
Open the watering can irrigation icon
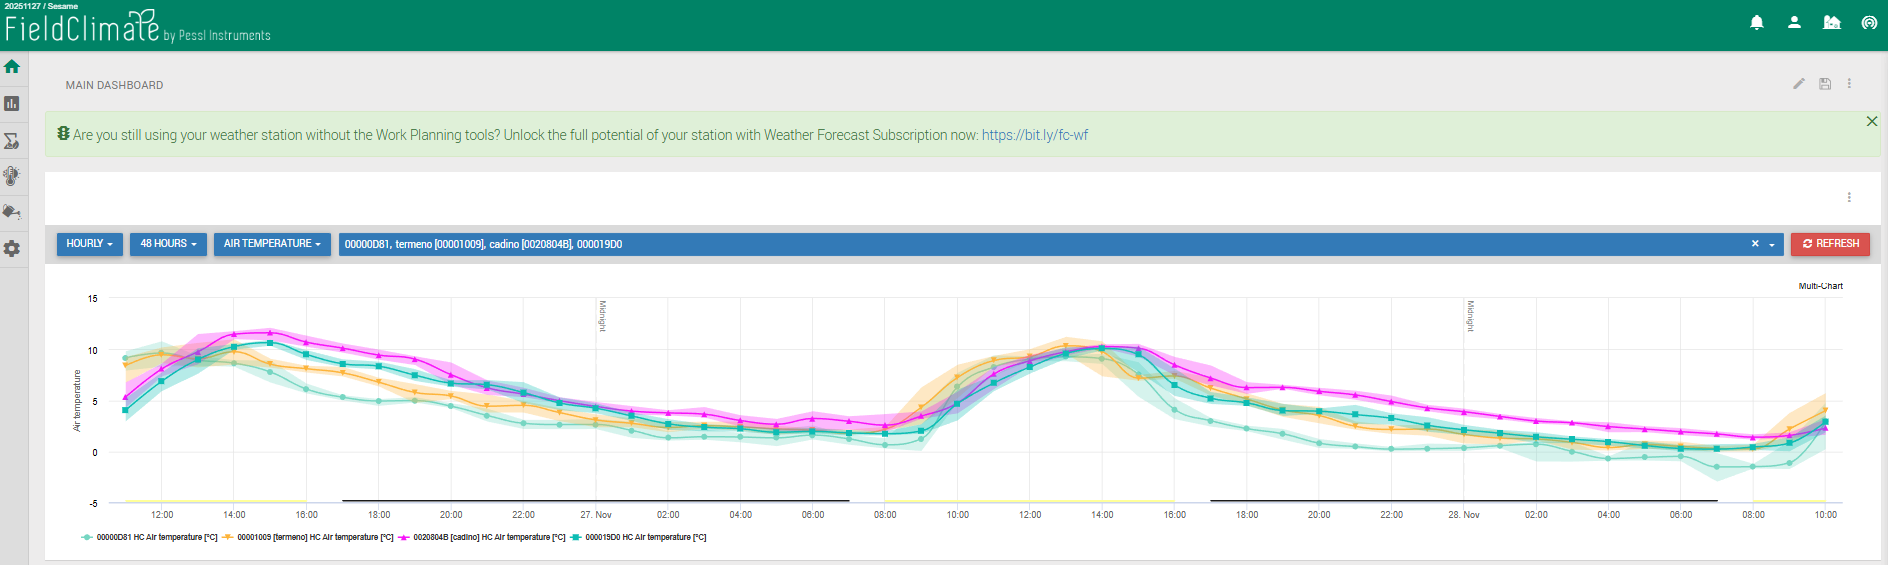(x=12, y=212)
